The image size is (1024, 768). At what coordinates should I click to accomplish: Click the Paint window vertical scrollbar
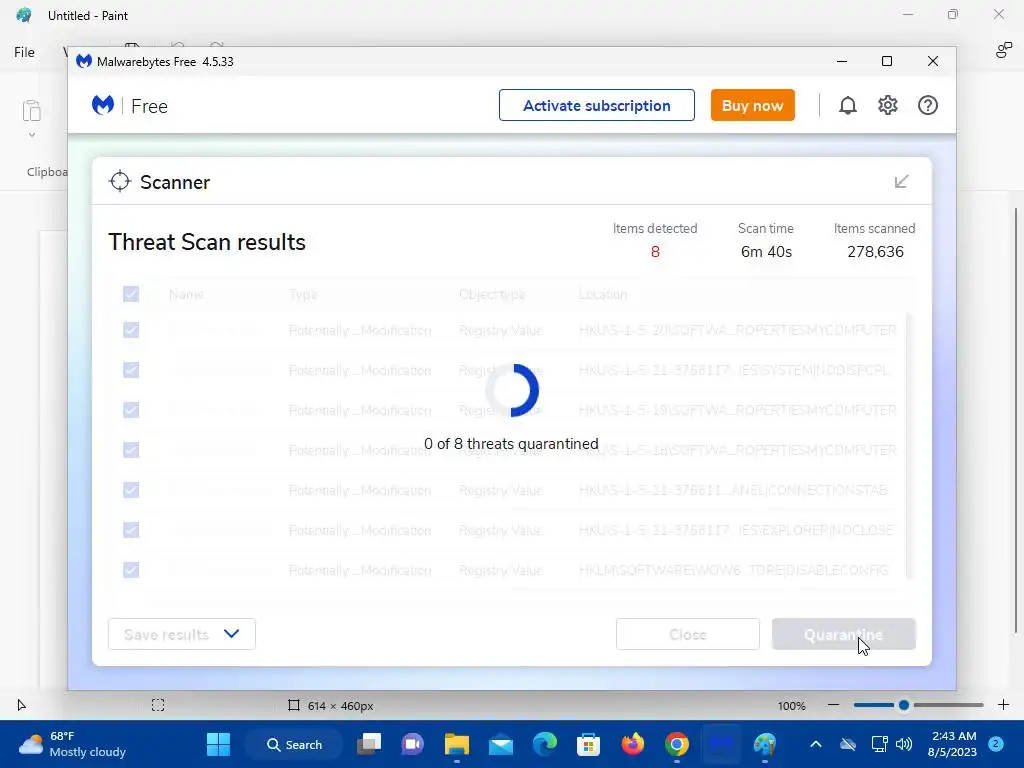tap(1016, 421)
